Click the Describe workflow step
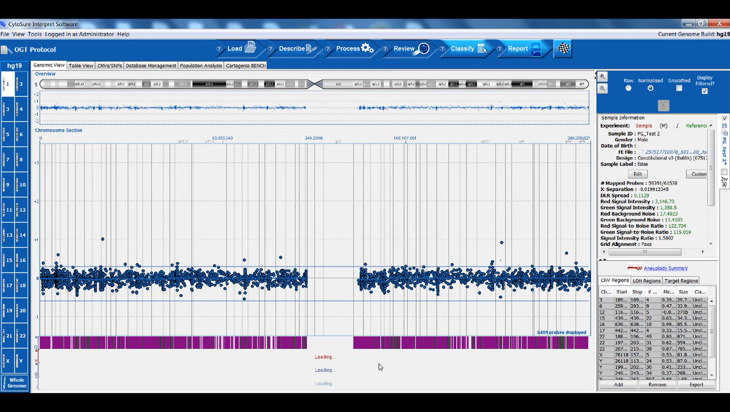This screenshot has height=412, width=730. click(298, 48)
